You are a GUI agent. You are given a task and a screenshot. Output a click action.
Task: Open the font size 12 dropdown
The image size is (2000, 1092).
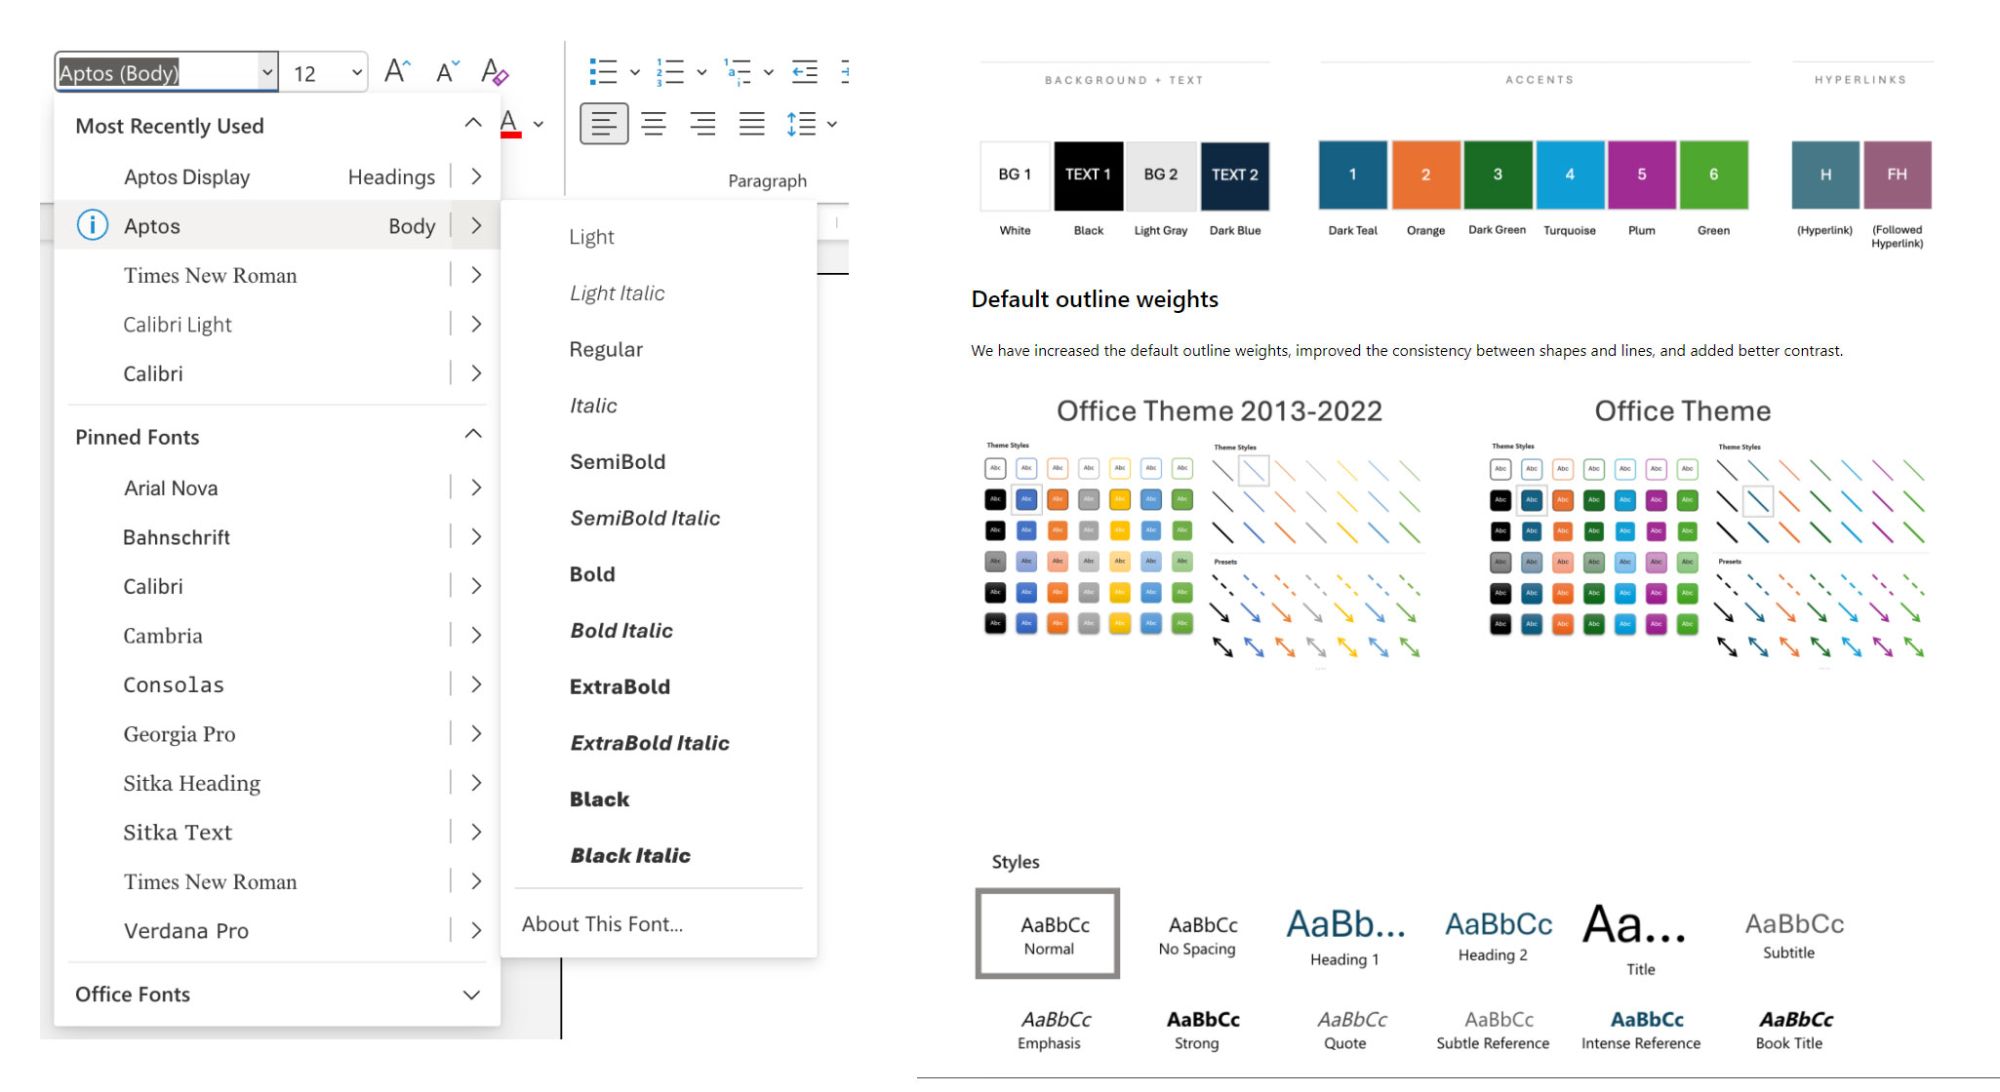[357, 72]
